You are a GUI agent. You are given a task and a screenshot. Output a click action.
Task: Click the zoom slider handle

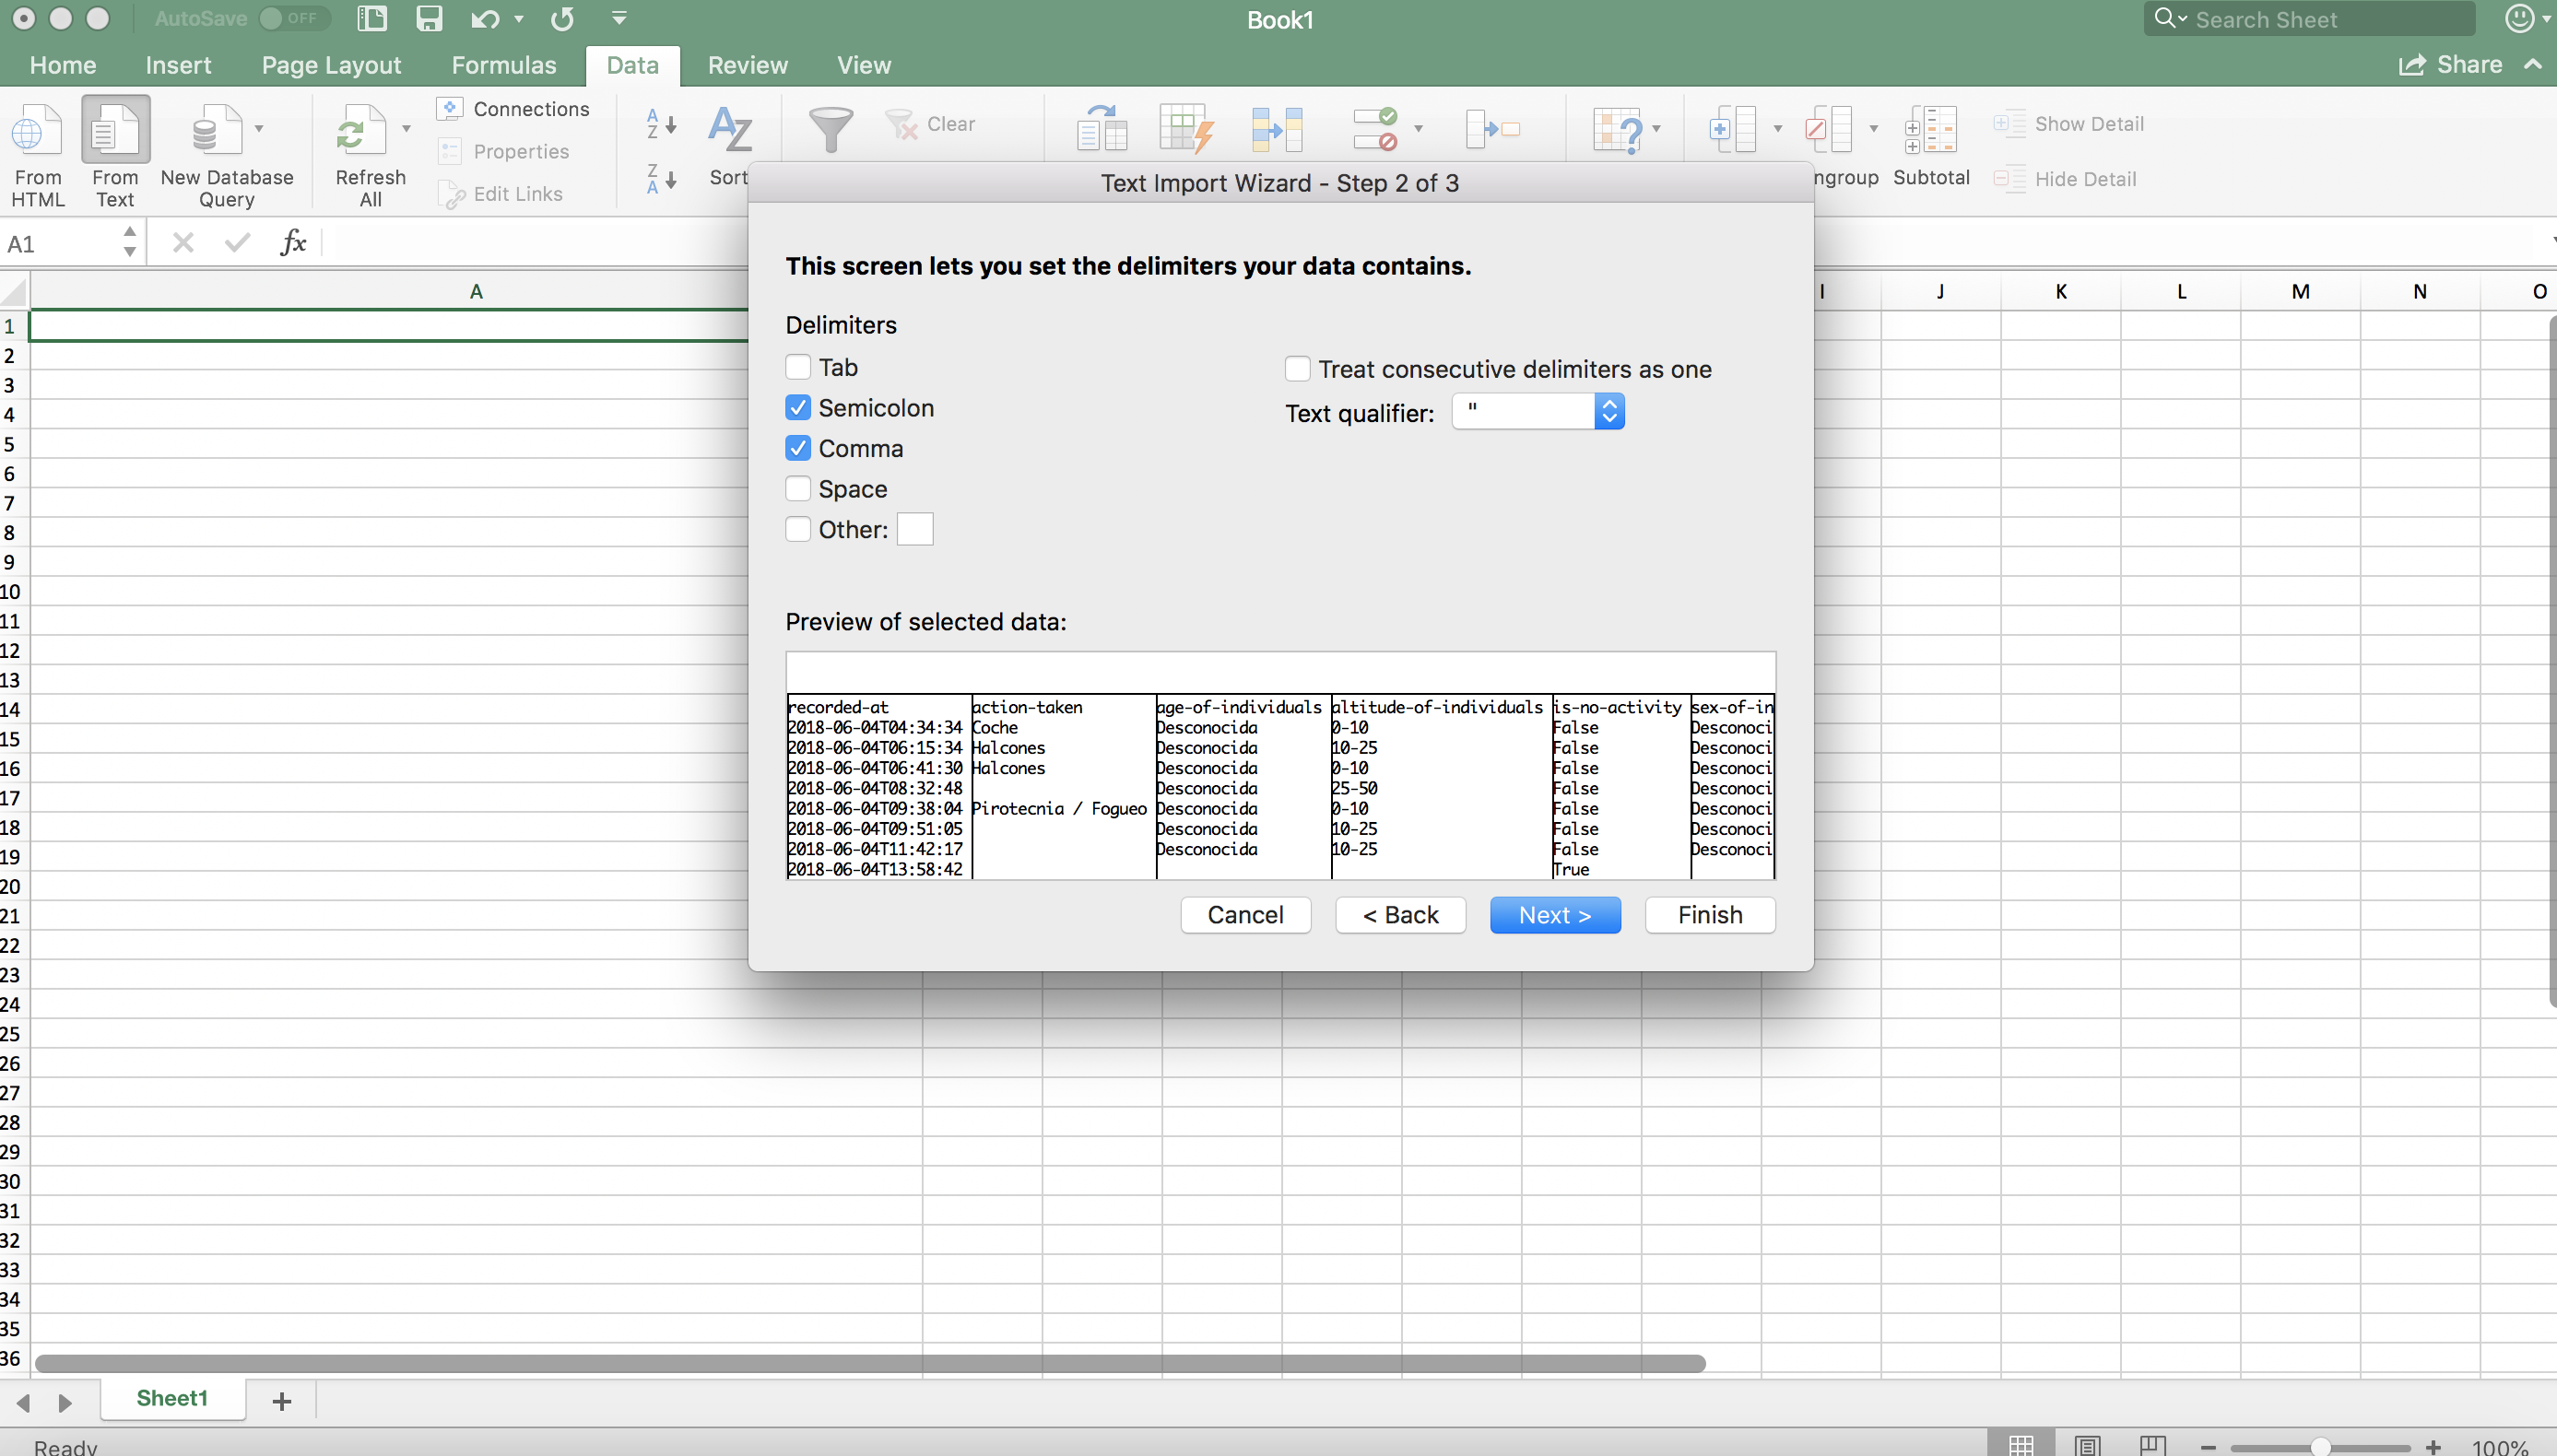[2321, 1447]
